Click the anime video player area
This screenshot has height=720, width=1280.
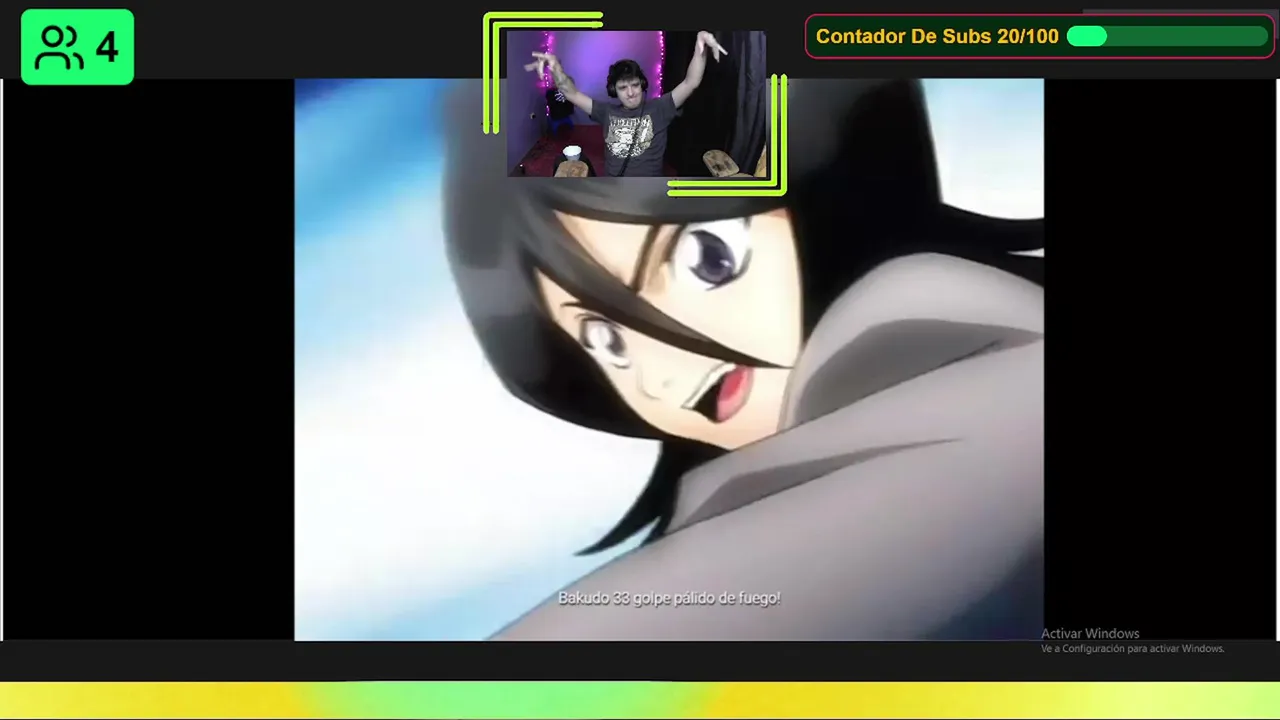[x=669, y=360]
